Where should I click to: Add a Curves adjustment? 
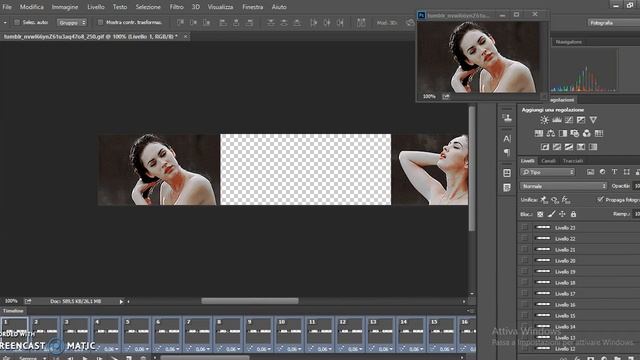[569, 120]
